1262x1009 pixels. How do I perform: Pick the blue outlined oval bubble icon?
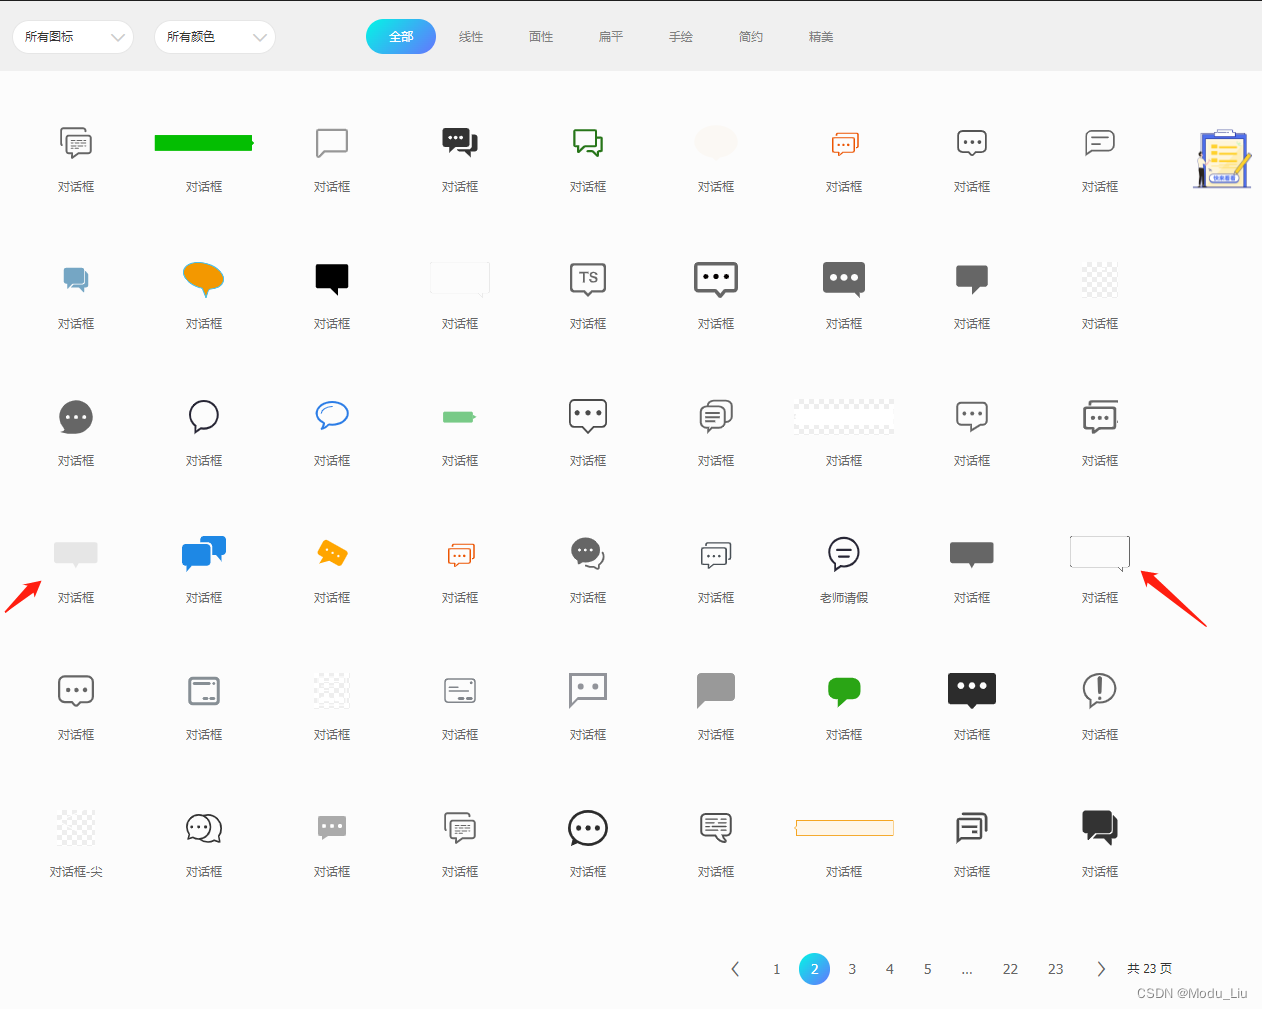332,415
